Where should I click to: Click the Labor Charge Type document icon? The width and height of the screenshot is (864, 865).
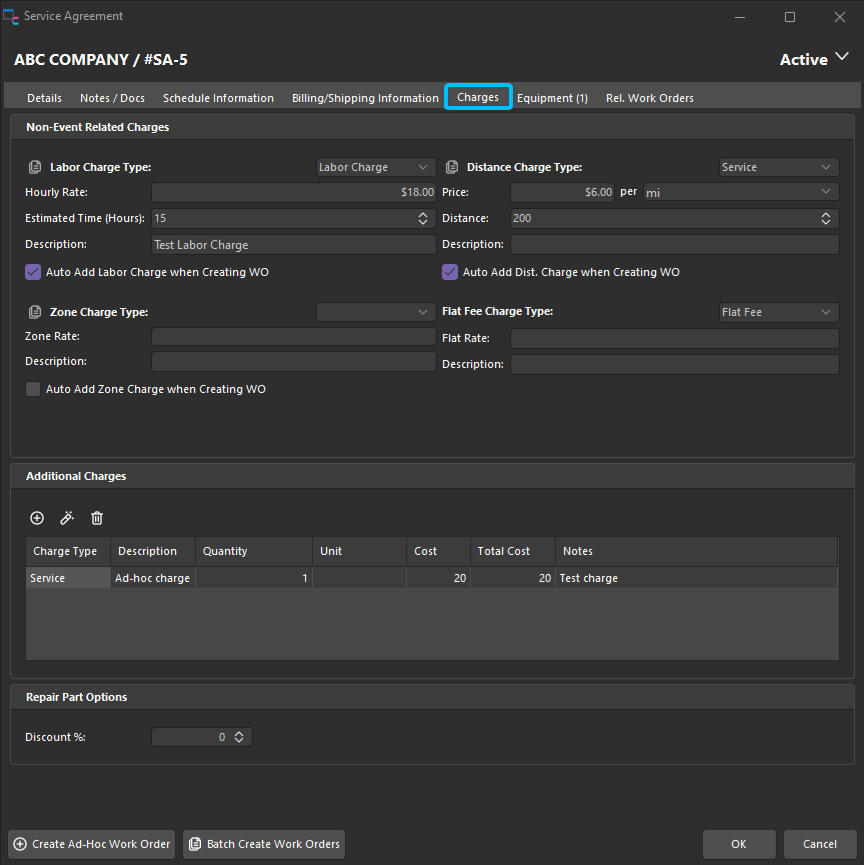35,167
